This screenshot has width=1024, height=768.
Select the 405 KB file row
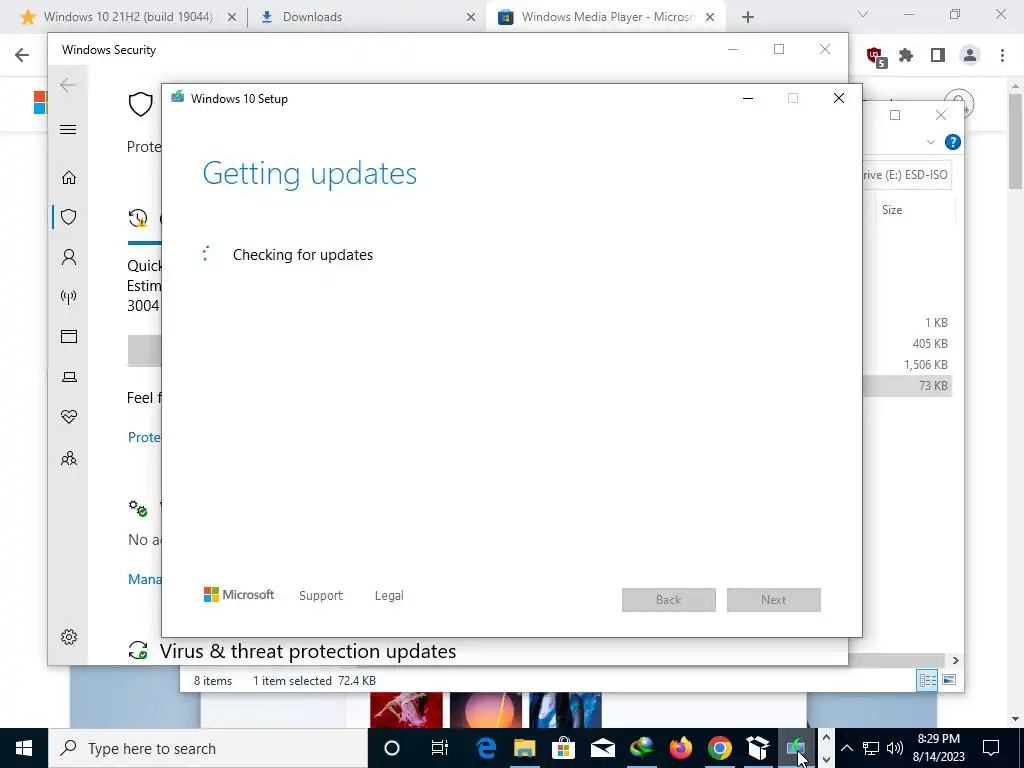click(x=908, y=344)
